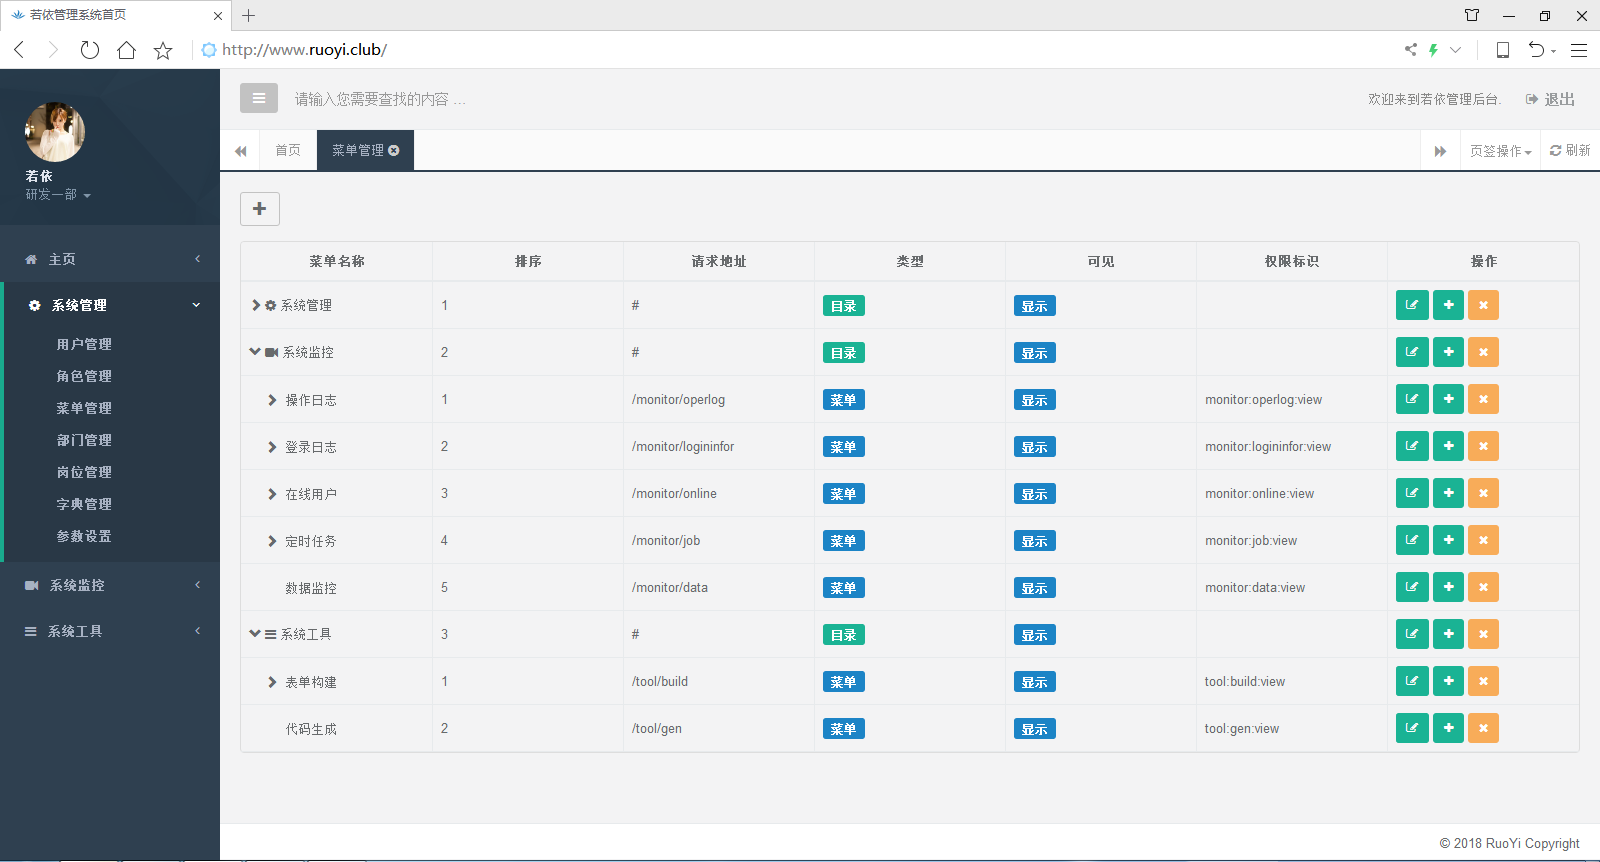Delete the 登录日志 menu row
1600x862 pixels.
click(1483, 446)
